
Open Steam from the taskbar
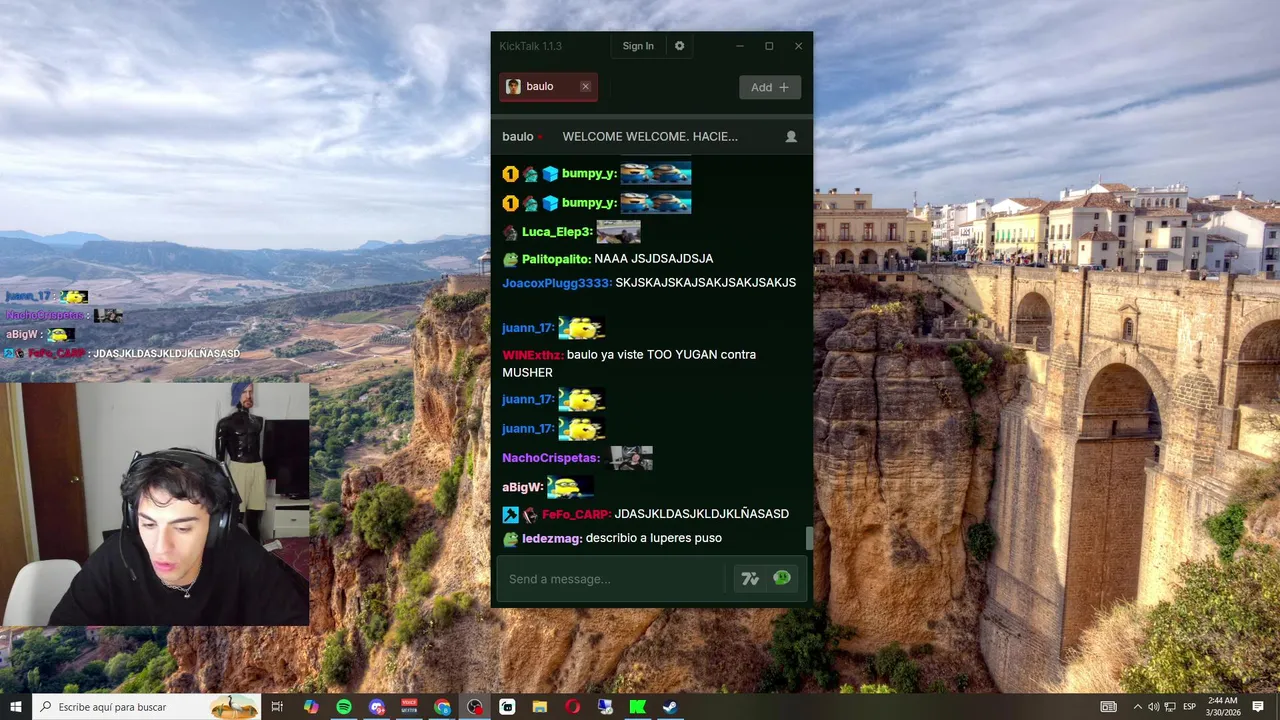[x=670, y=707]
